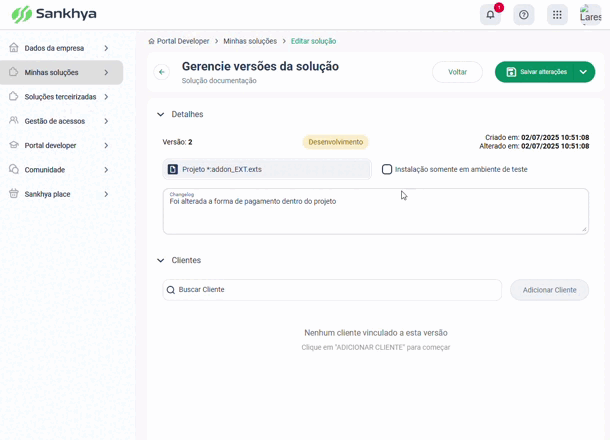Screen dimensions: 610x440
Task: Open Sankhya place menu item
Action: coord(61,194)
